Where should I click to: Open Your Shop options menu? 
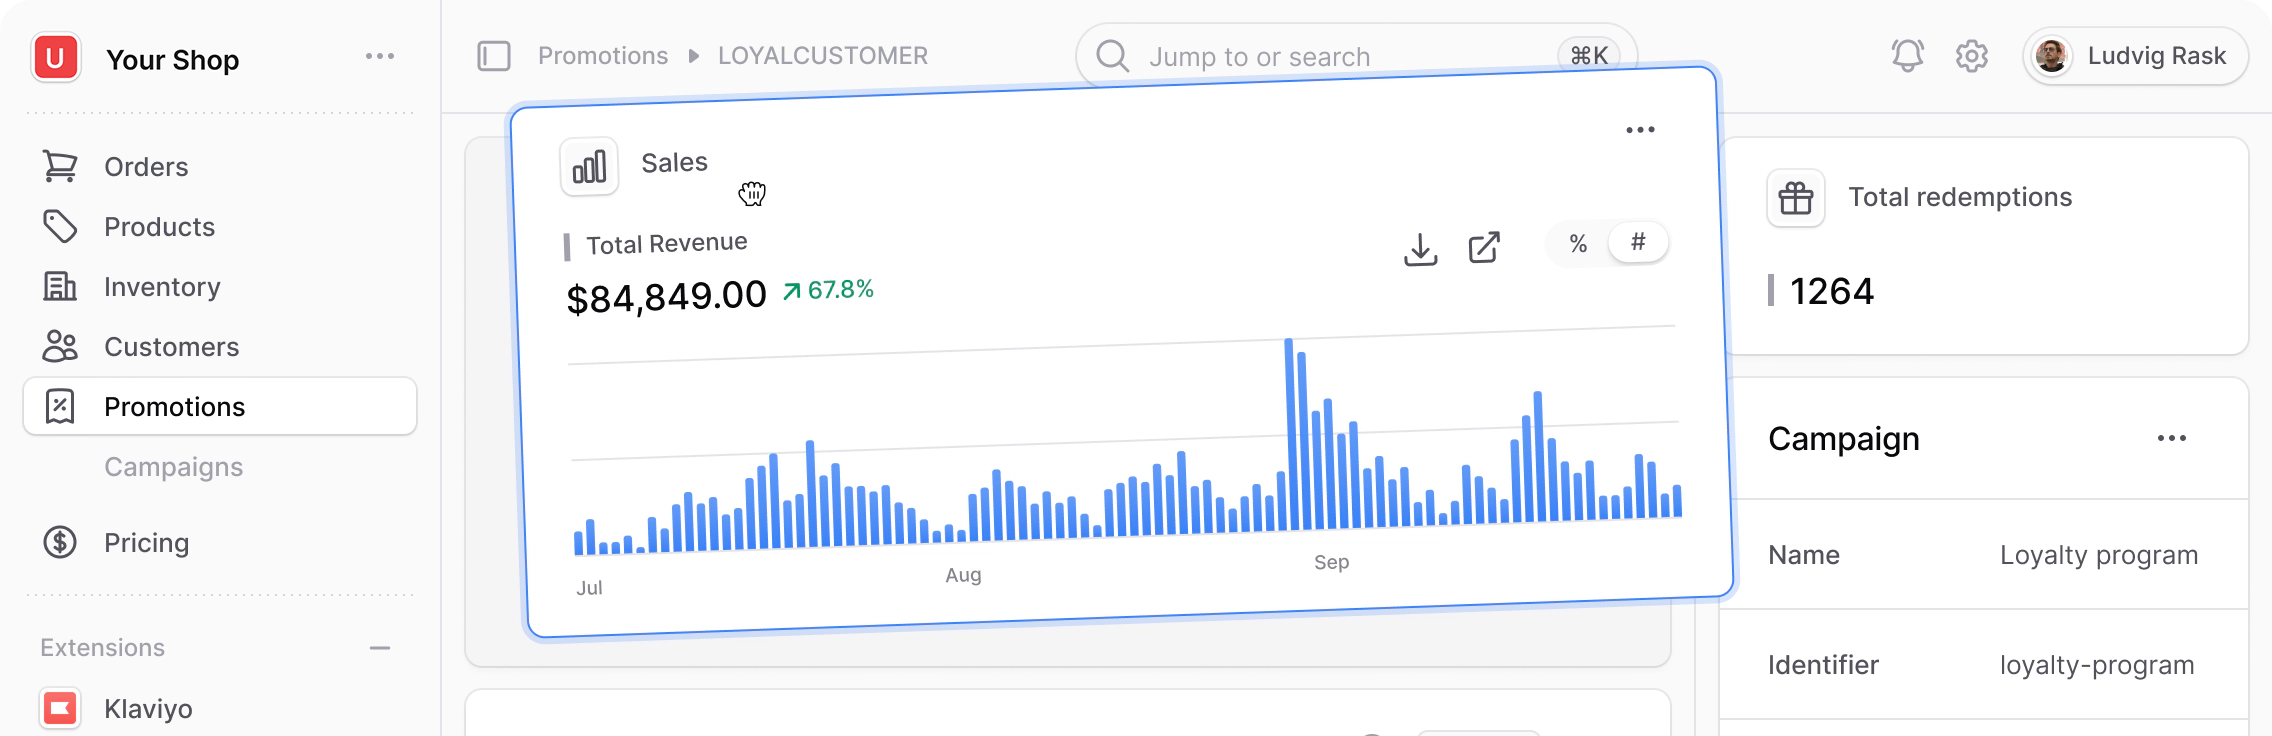pyautogui.click(x=380, y=57)
